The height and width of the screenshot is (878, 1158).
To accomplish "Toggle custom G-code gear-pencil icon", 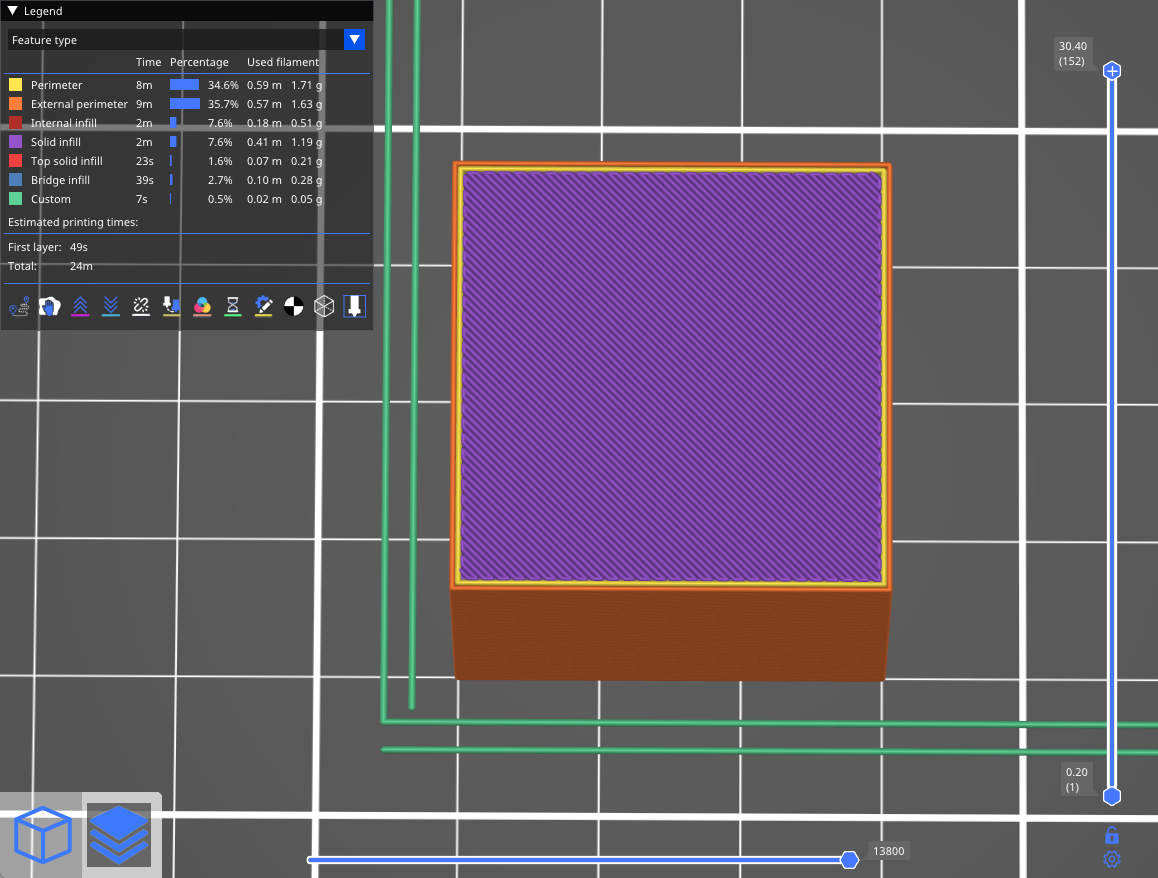I will [263, 307].
